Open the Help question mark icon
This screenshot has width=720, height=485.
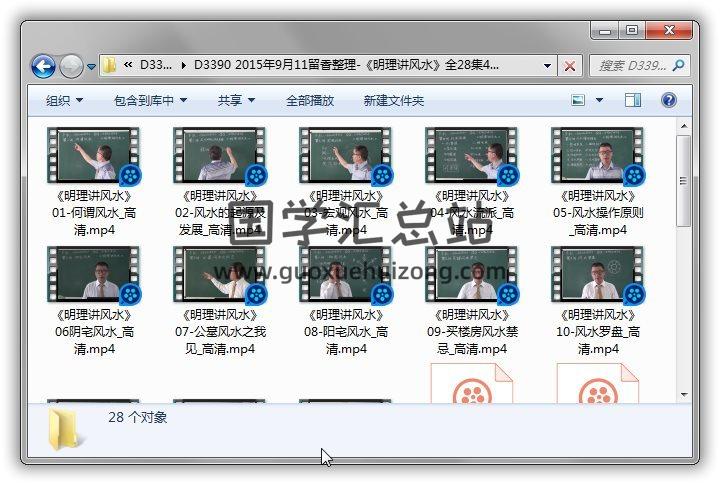tap(668, 101)
